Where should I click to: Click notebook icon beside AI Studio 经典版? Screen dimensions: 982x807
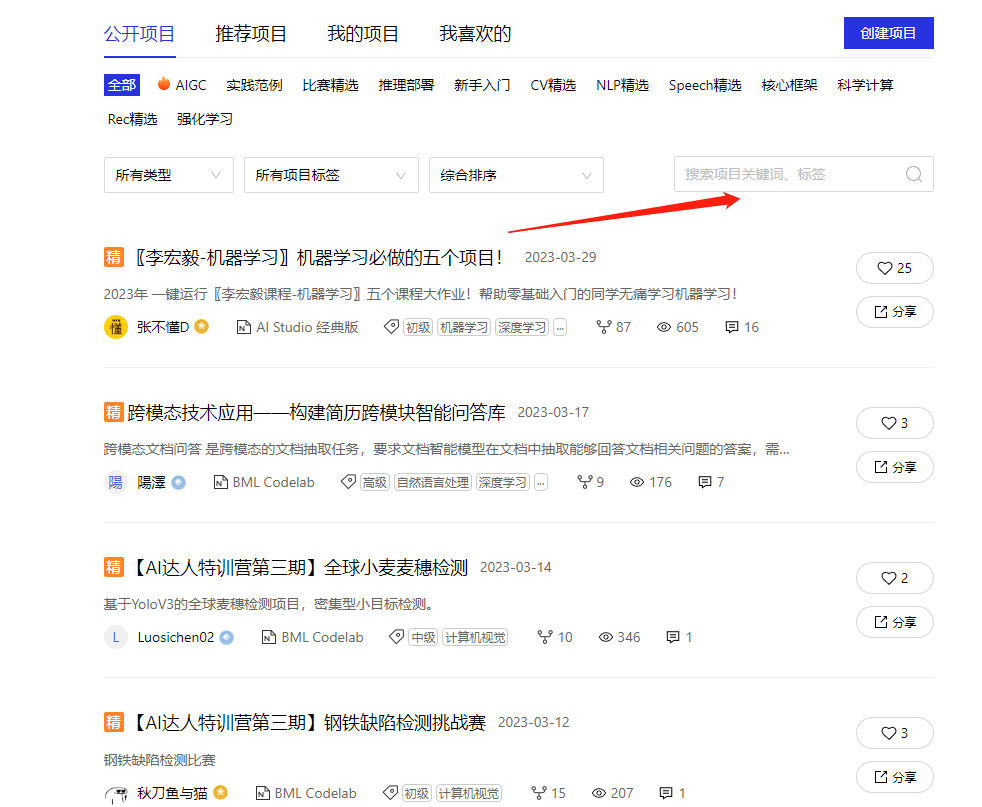tap(244, 327)
